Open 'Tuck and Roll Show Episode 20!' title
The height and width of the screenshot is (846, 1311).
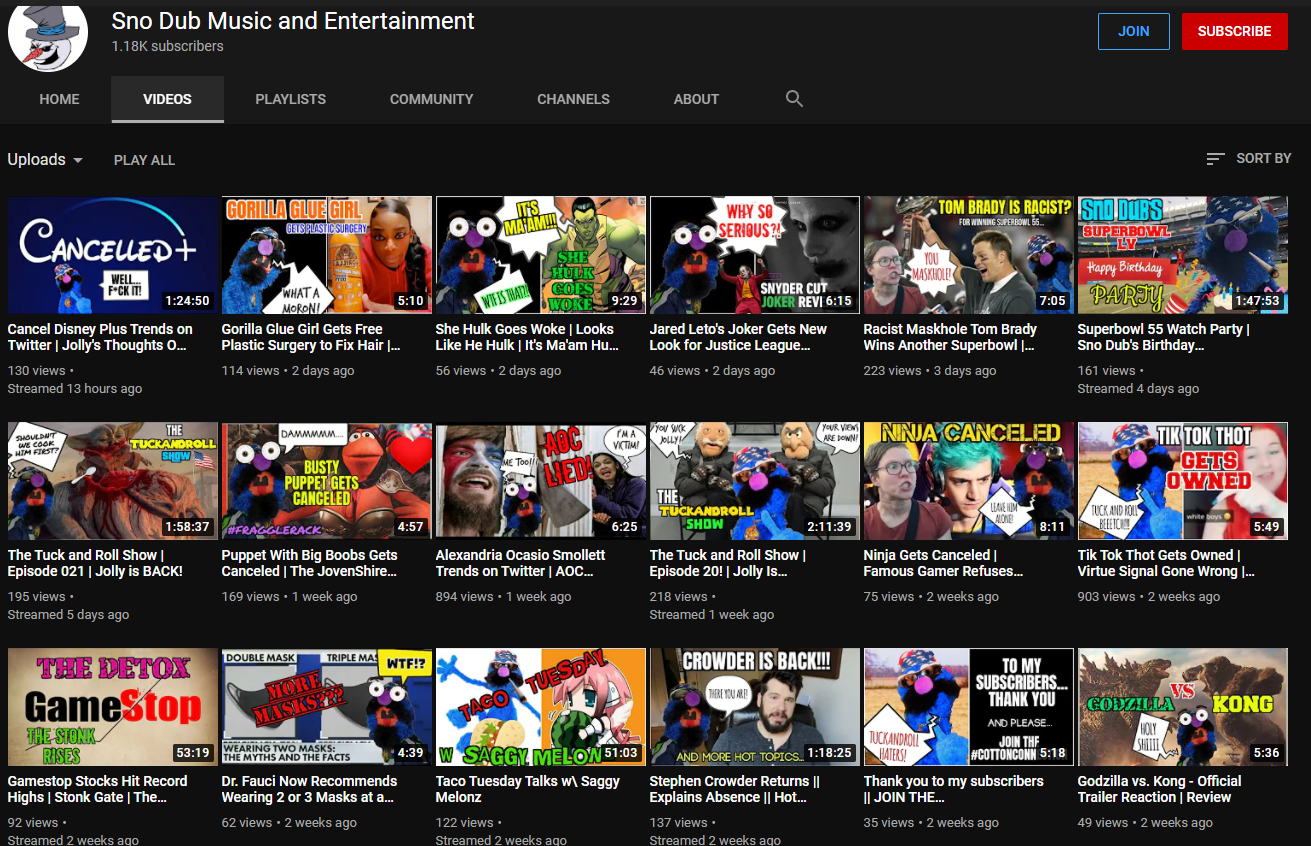click(728, 563)
